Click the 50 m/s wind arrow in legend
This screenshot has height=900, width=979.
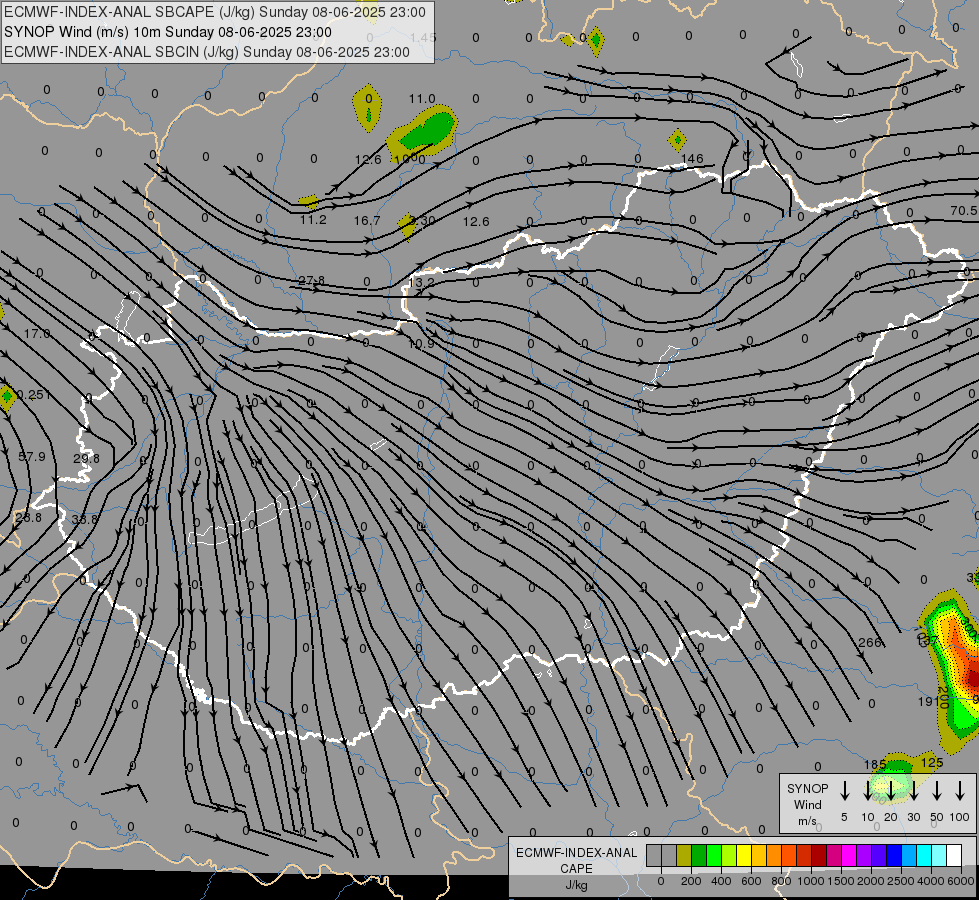[x=937, y=790]
